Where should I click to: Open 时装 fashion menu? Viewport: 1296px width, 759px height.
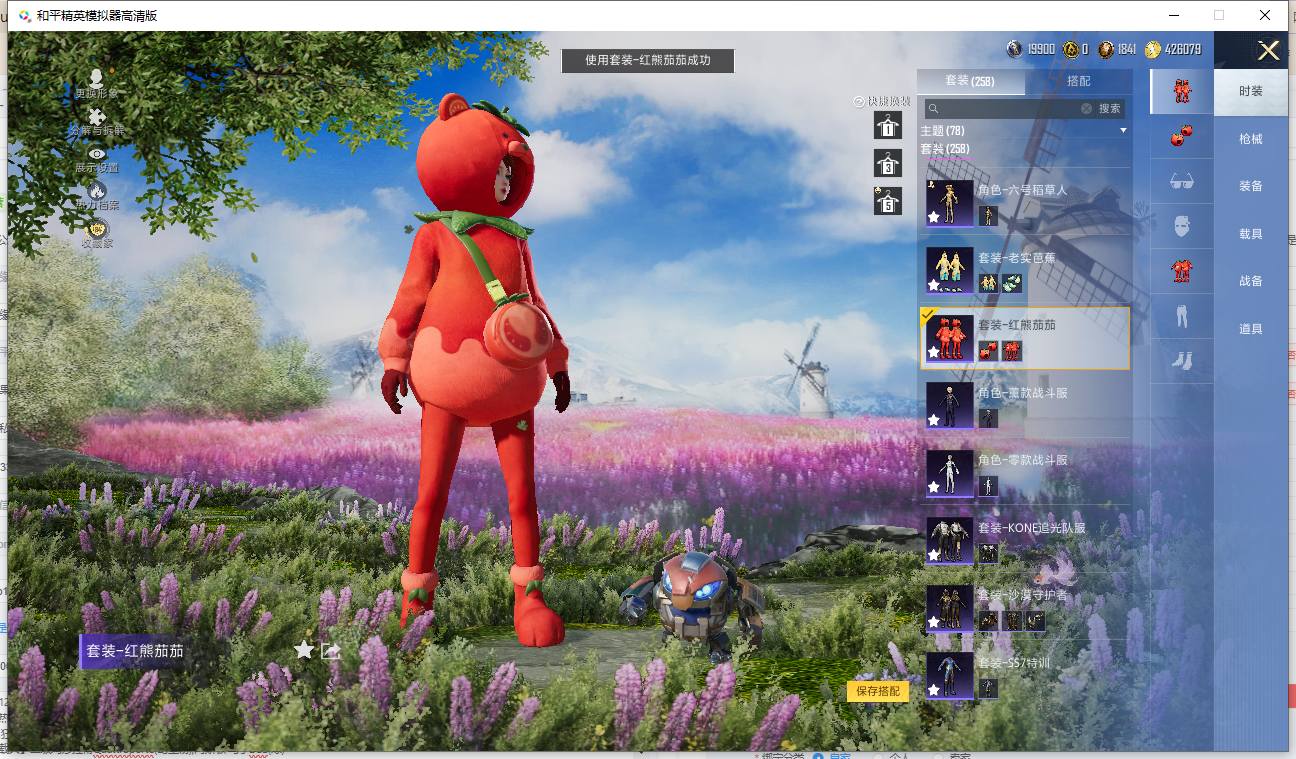1251,91
